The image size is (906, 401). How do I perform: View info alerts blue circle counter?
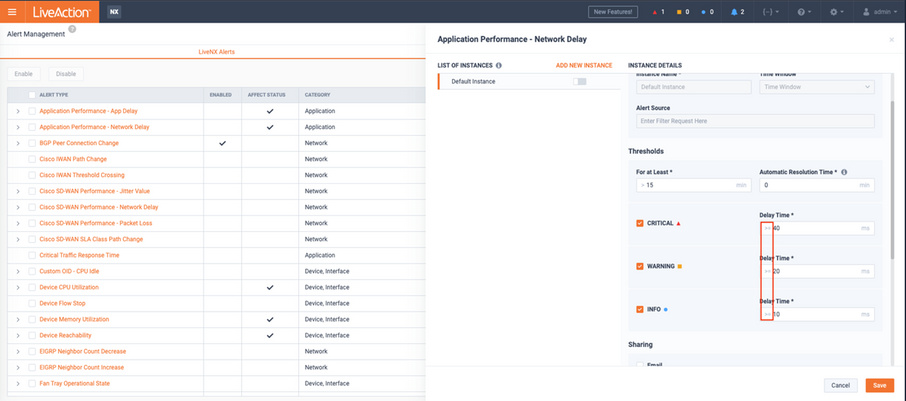(x=707, y=12)
